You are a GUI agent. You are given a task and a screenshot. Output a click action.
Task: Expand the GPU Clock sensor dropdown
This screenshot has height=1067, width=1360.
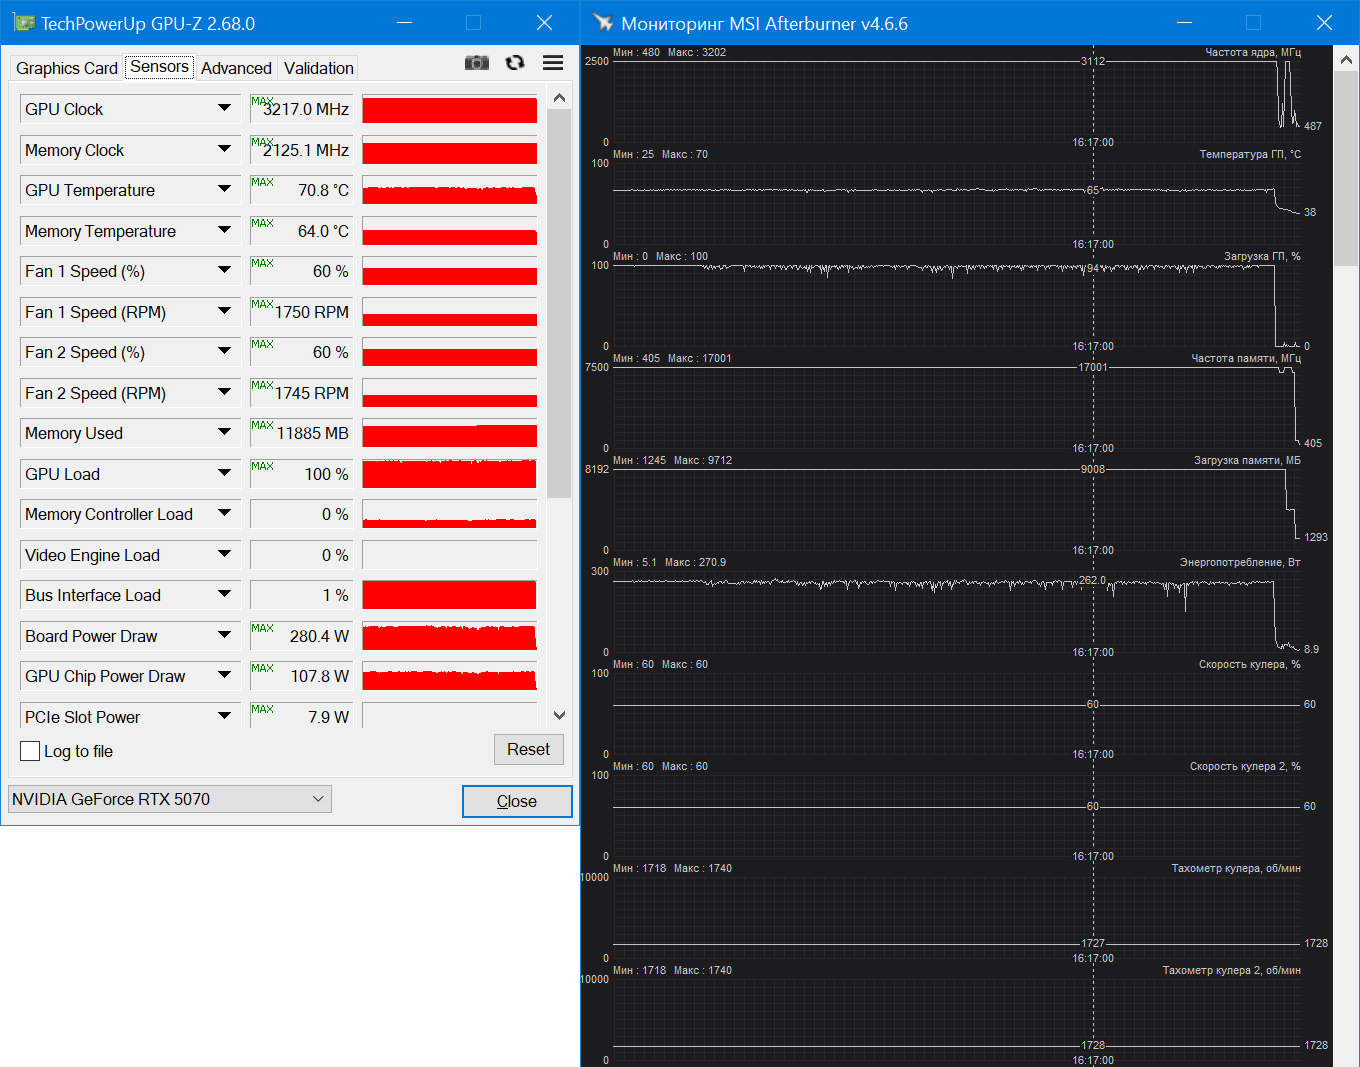pos(224,108)
